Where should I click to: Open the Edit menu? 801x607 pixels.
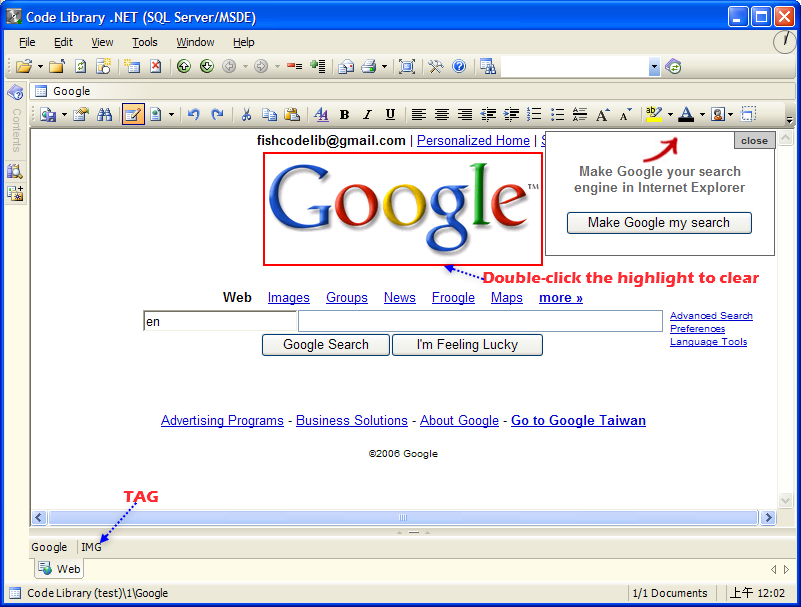(x=63, y=42)
